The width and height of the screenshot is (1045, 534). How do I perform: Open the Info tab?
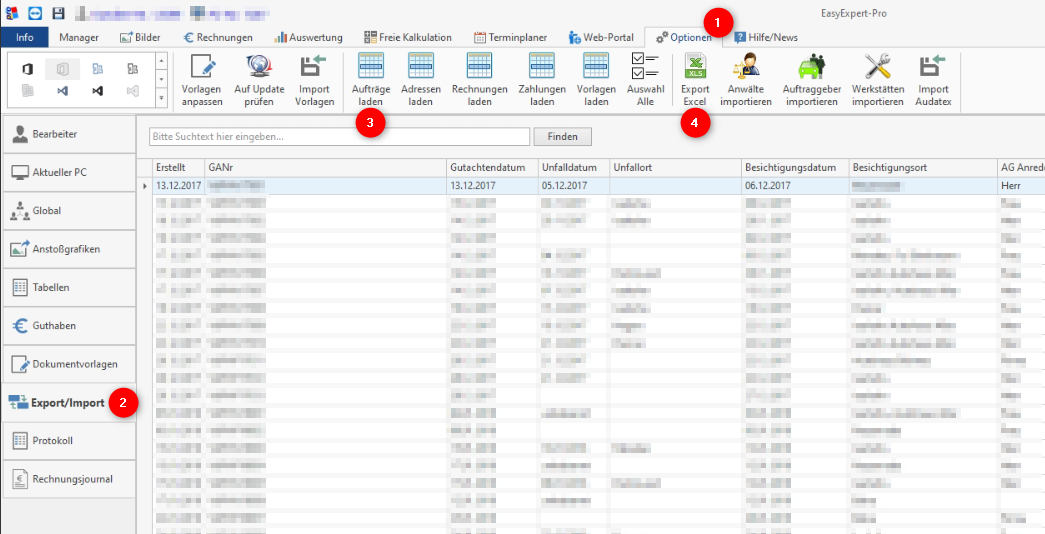point(25,37)
